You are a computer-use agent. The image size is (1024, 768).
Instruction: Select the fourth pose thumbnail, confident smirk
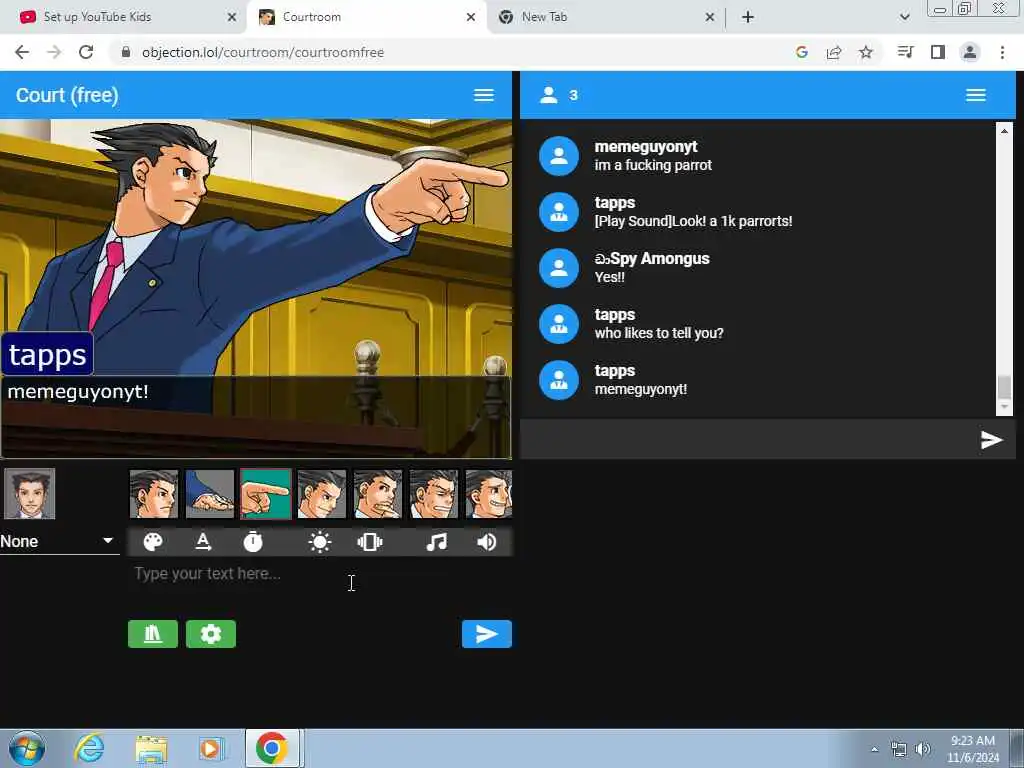pos(321,494)
